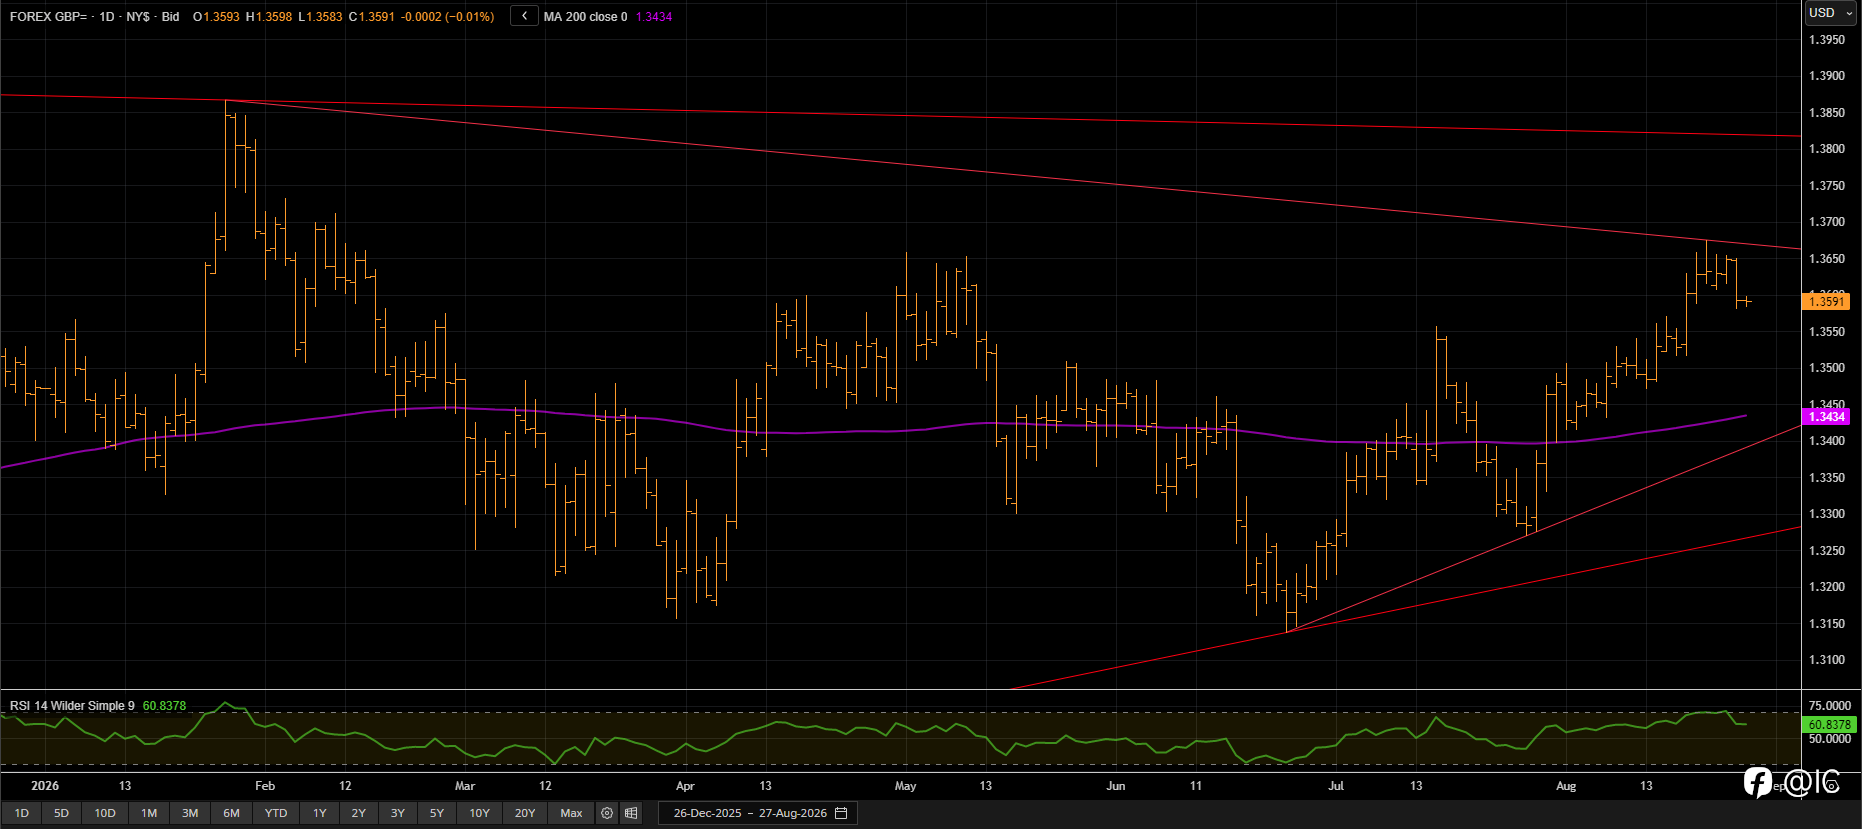
Task: Open the chart settings gear
Action: click(x=607, y=813)
